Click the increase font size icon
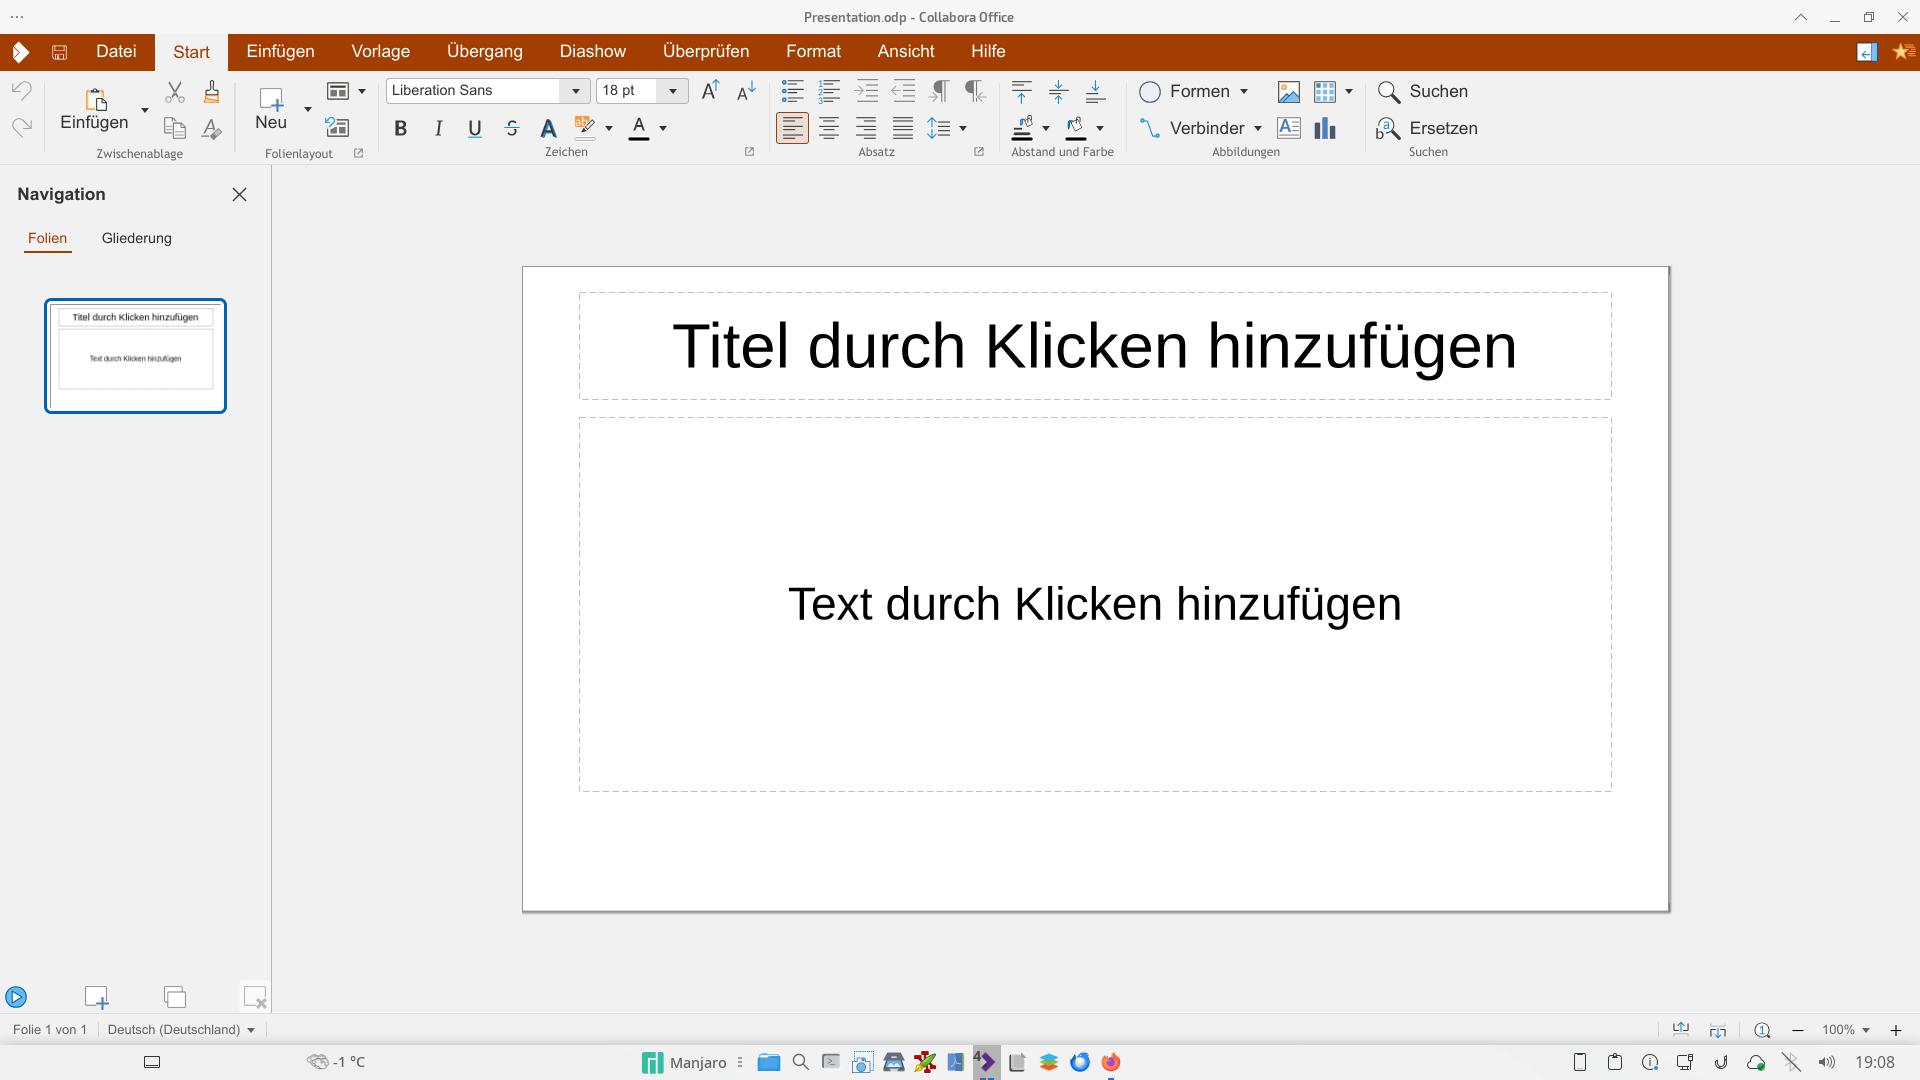1920x1080 pixels. [710, 91]
